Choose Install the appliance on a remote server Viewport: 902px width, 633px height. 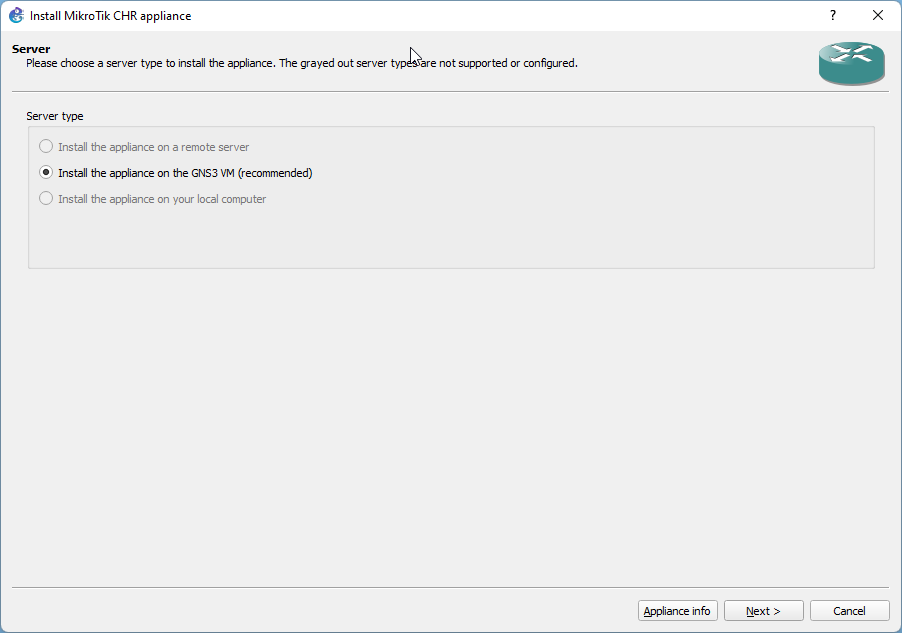tap(153, 146)
